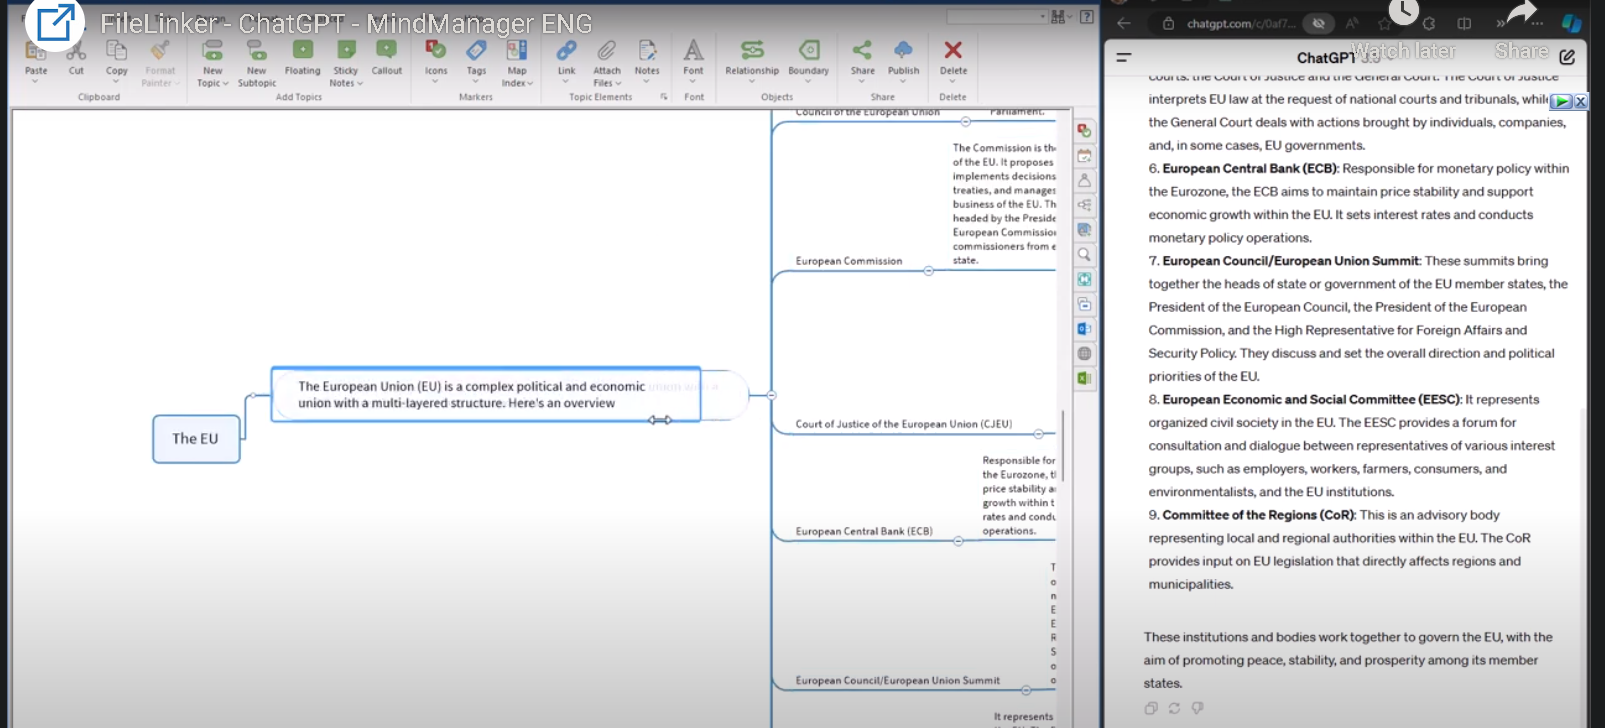Viewport: 1605px width, 728px height.
Task: Click the chatgpt.com address bar
Action: point(1241,23)
